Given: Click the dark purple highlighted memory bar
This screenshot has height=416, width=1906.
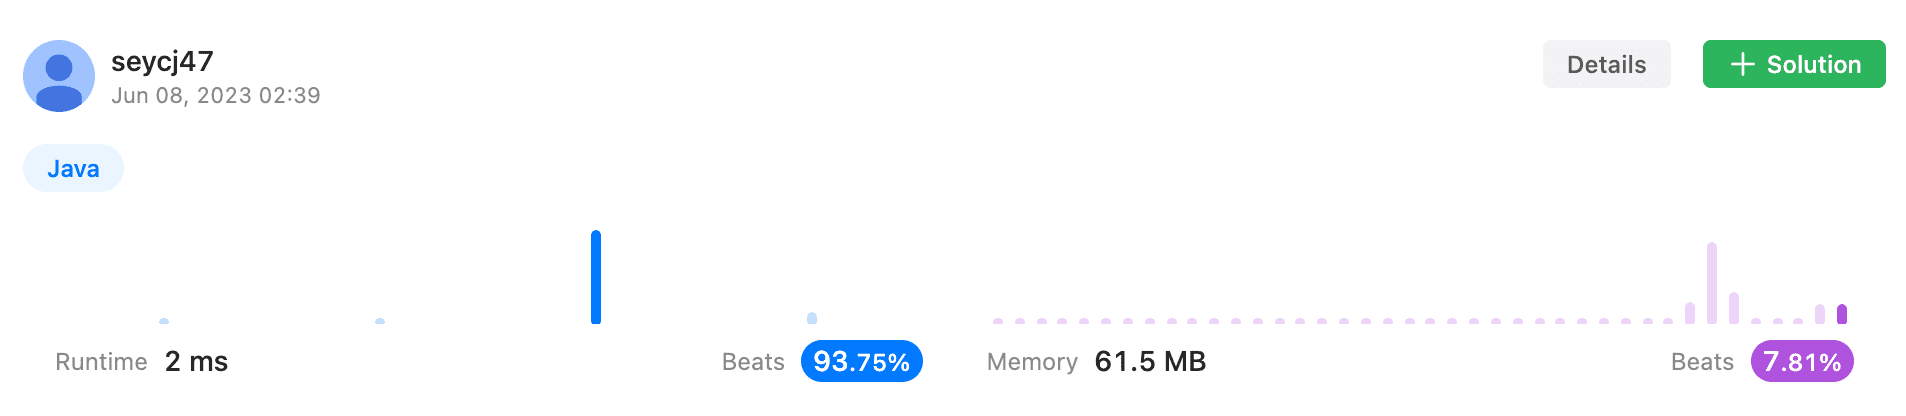Looking at the screenshot, I should coord(1842,314).
